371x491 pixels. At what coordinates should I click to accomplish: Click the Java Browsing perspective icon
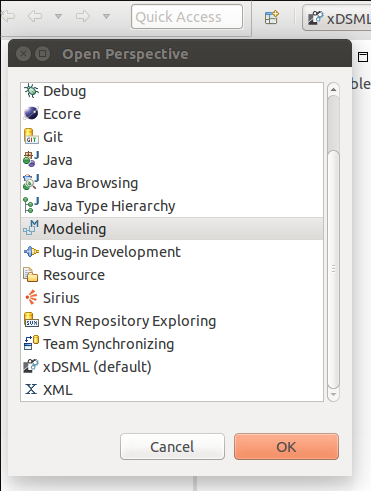pos(31,183)
